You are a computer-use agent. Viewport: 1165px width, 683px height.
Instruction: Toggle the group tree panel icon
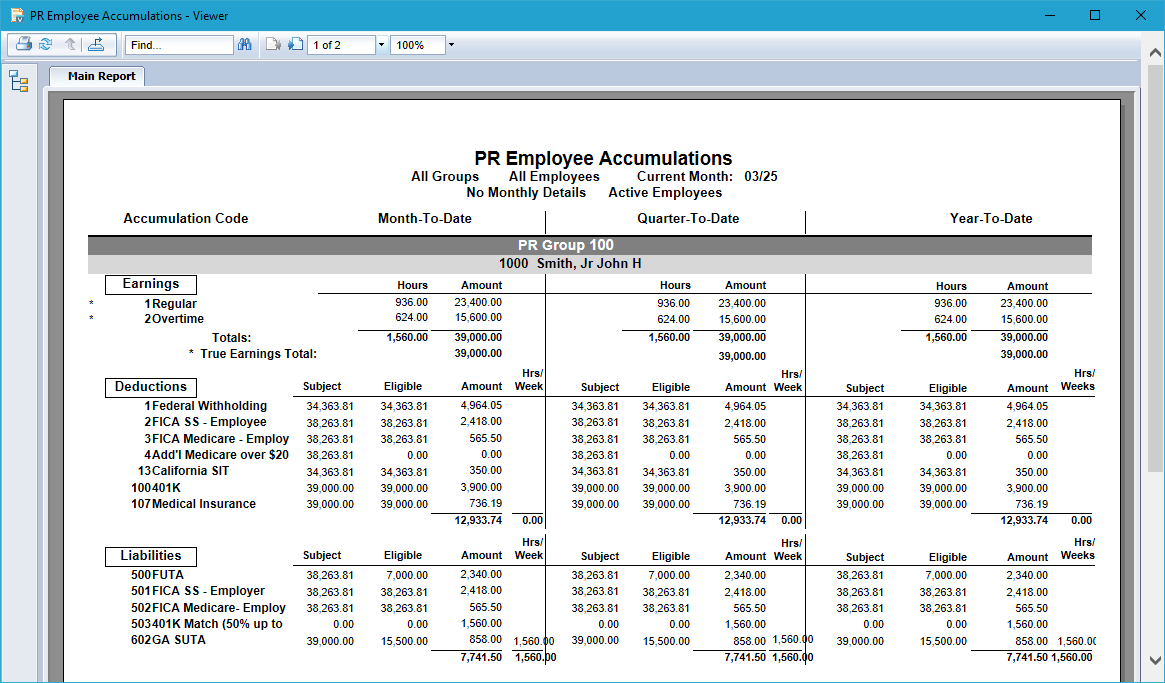pyautogui.click(x=19, y=81)
